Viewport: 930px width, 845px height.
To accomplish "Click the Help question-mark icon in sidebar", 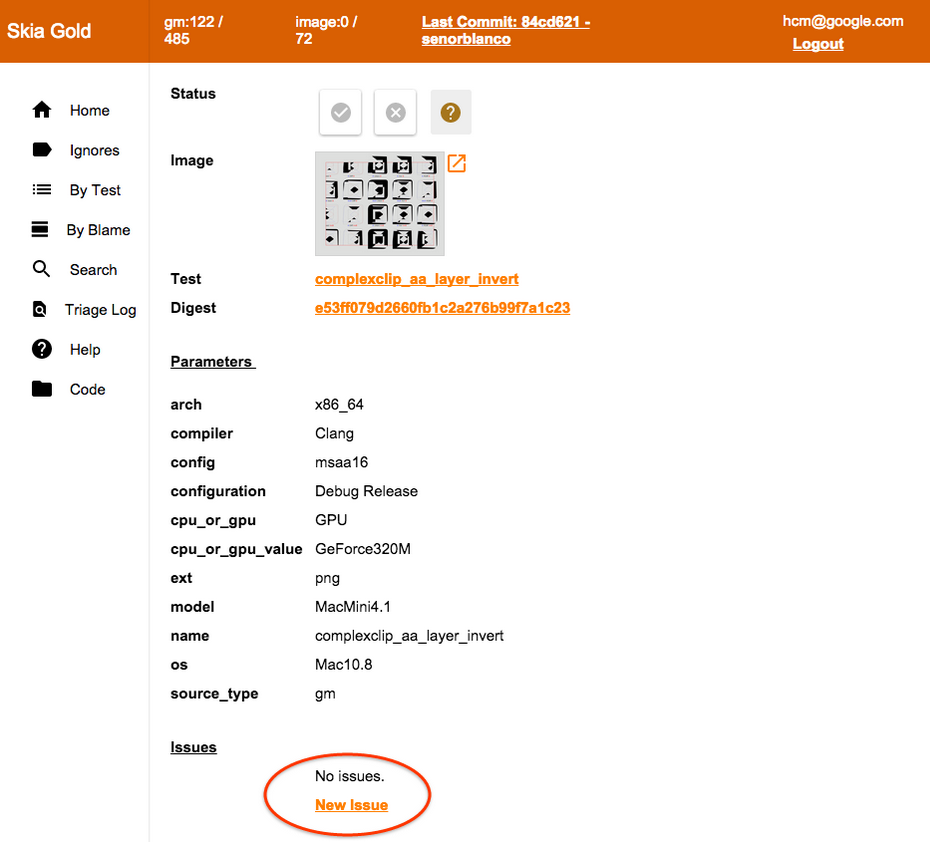I will pyautogui.click(x=42, y=350).
